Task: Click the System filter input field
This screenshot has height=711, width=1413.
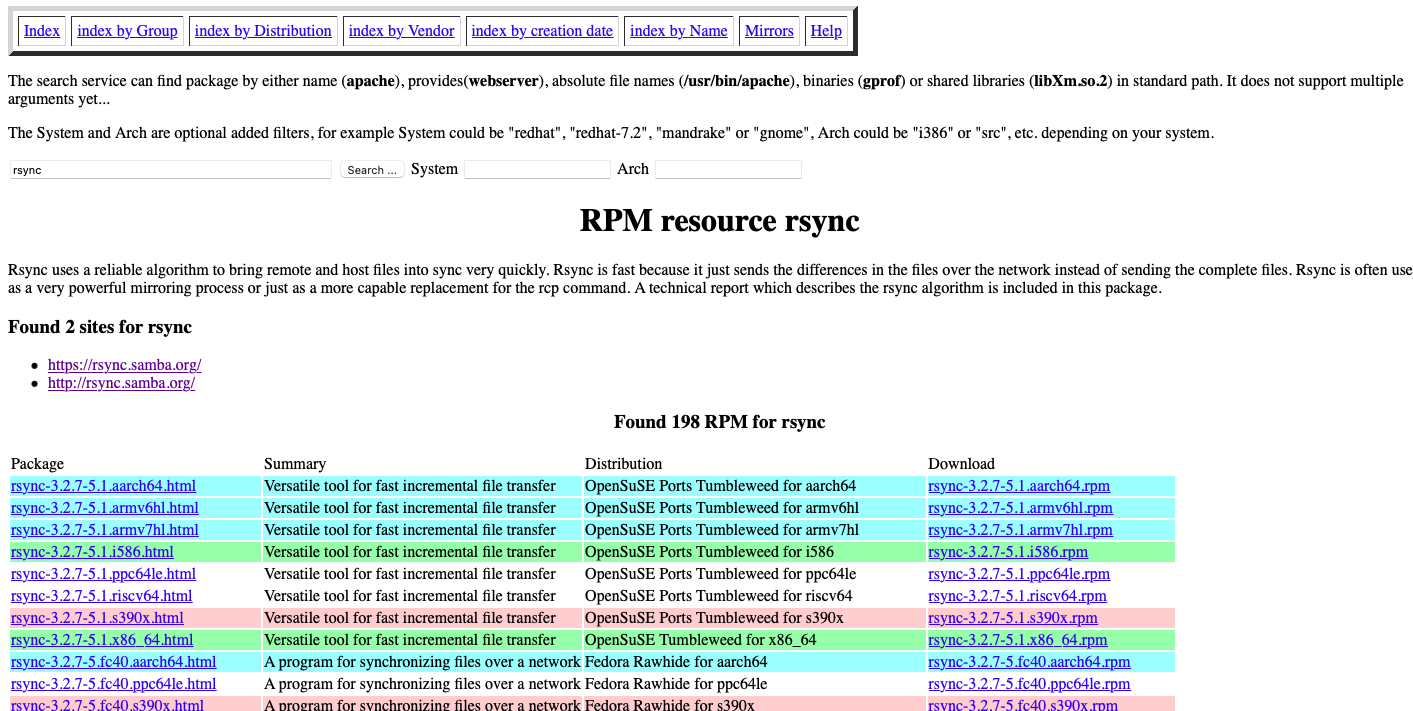Action: (x=537, y=169)
